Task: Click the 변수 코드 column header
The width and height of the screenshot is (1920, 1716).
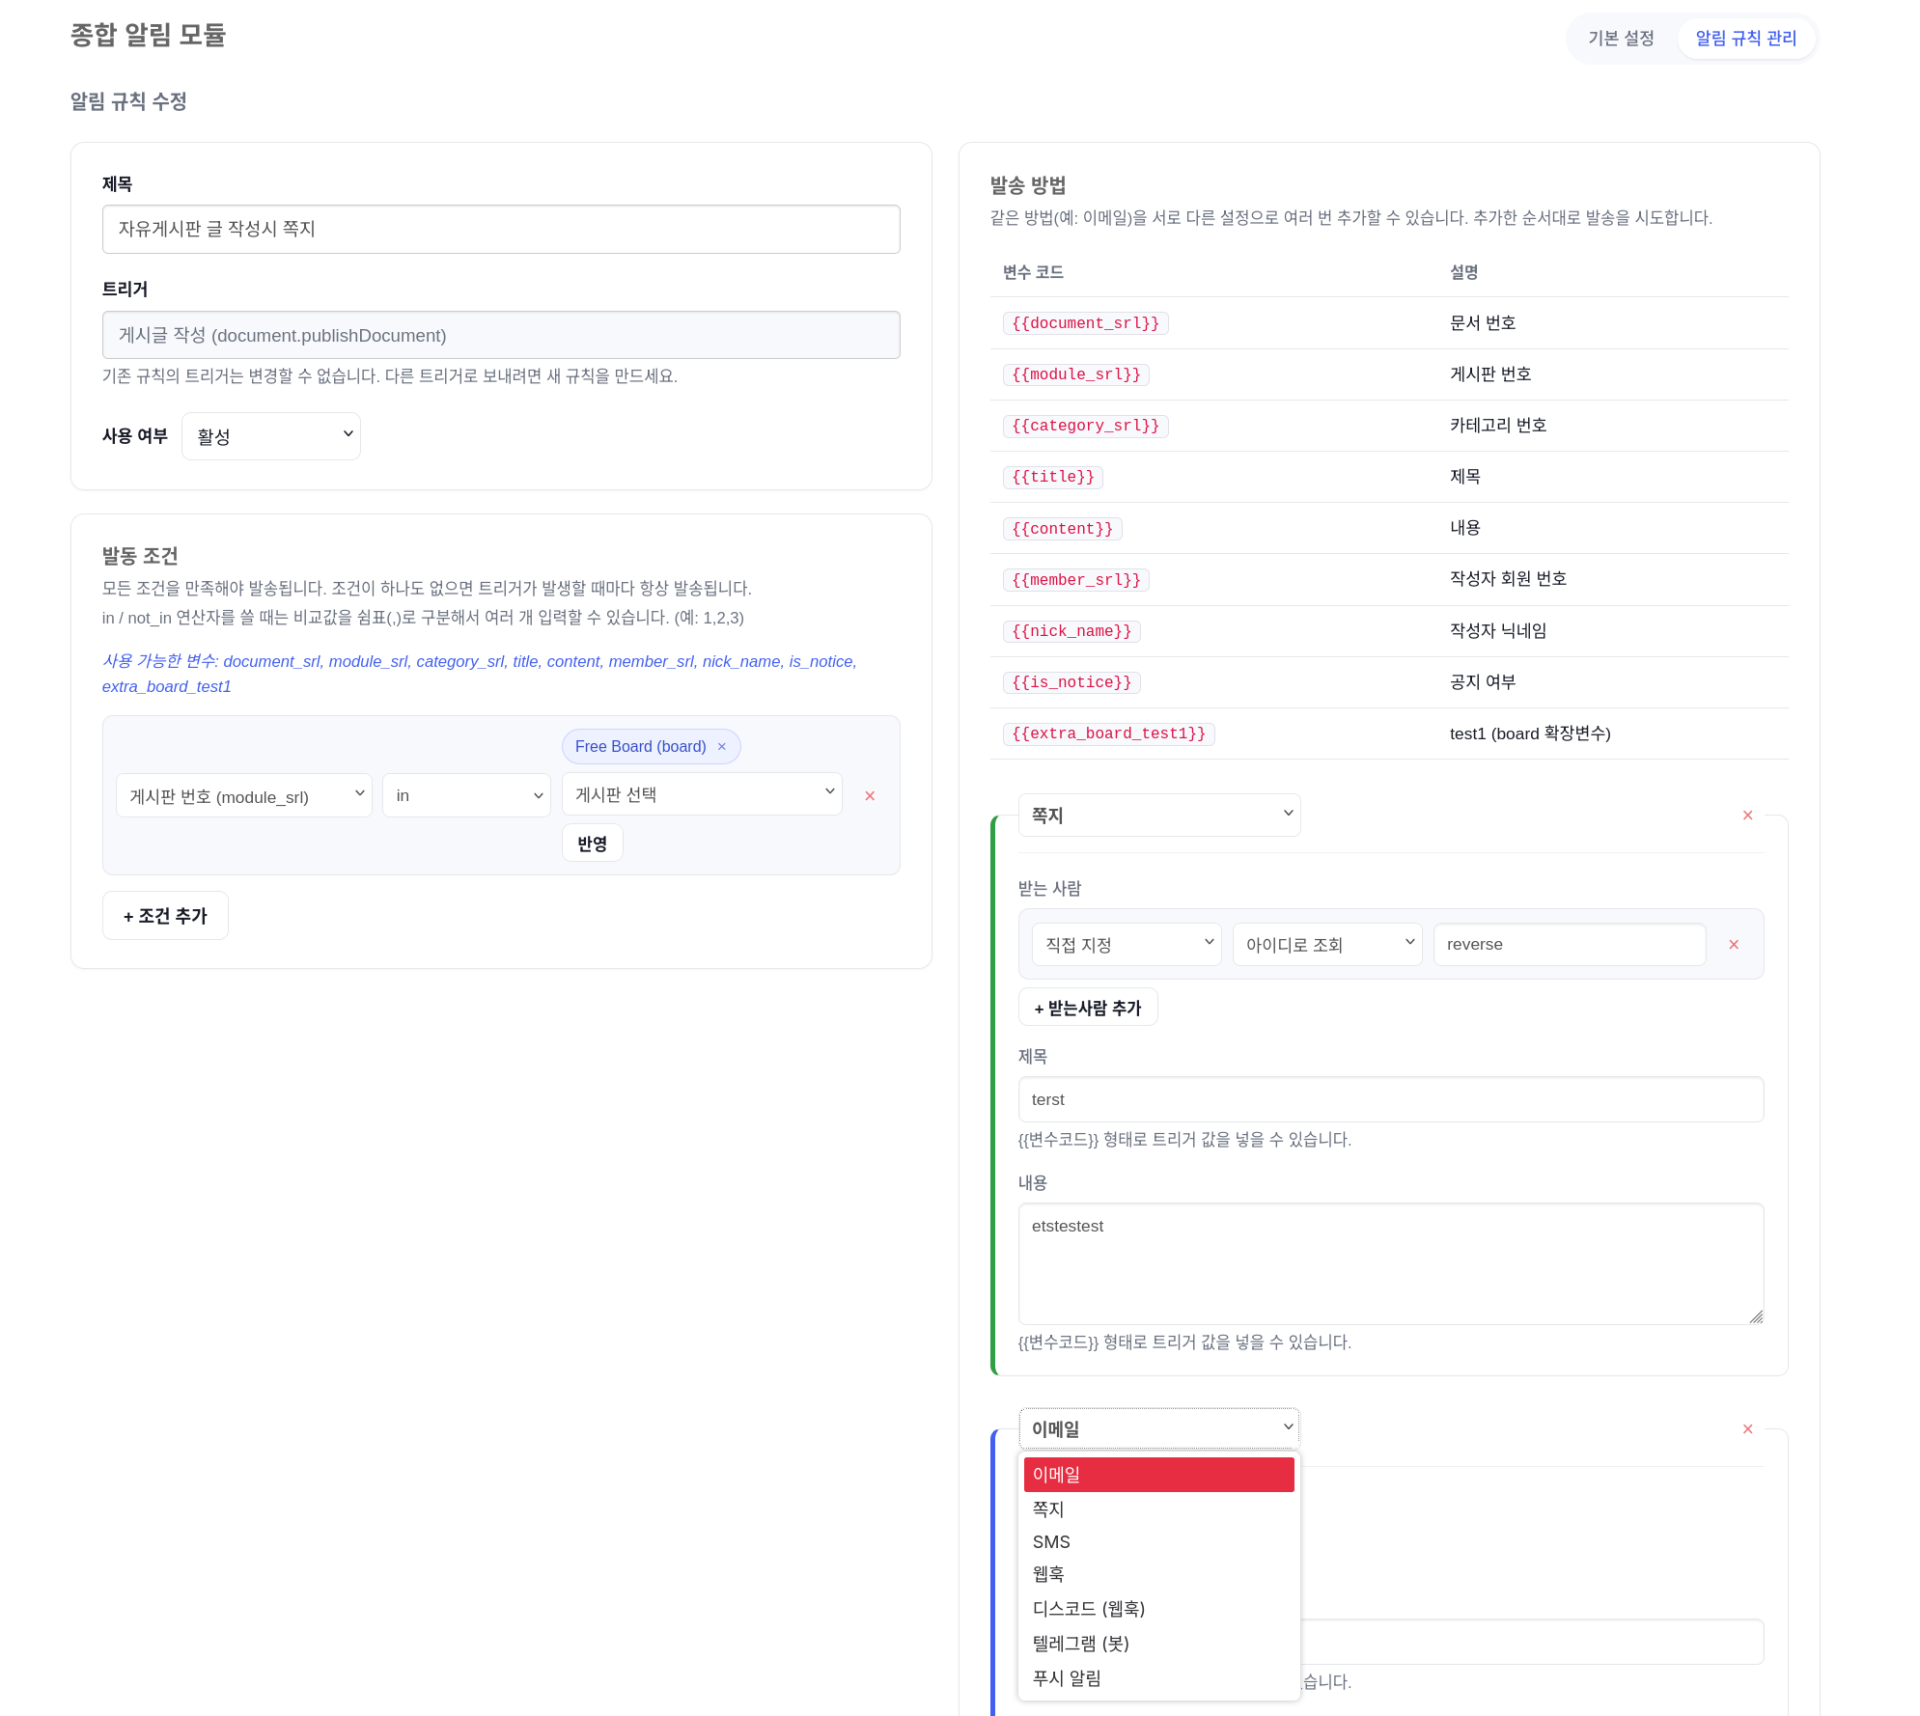Action: pyautogui.click(x=1033, y=272)
